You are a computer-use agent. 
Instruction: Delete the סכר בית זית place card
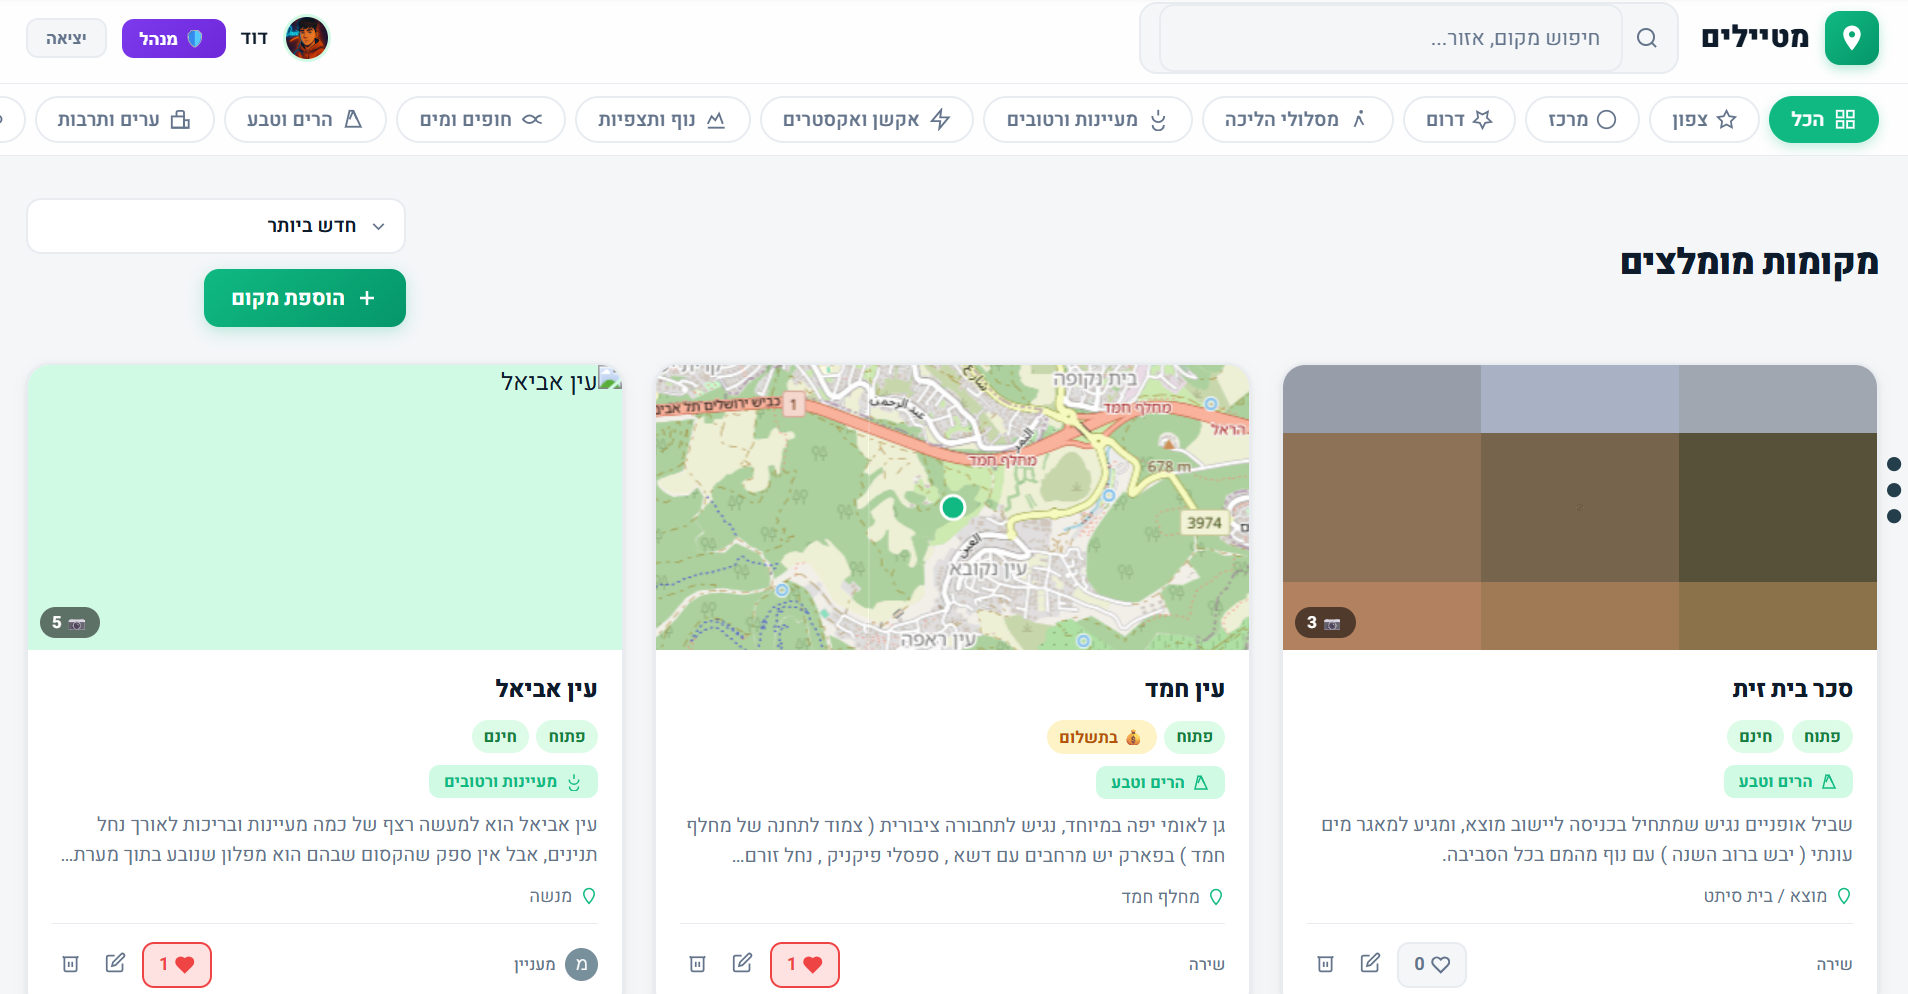click(x=1325, y=964)
